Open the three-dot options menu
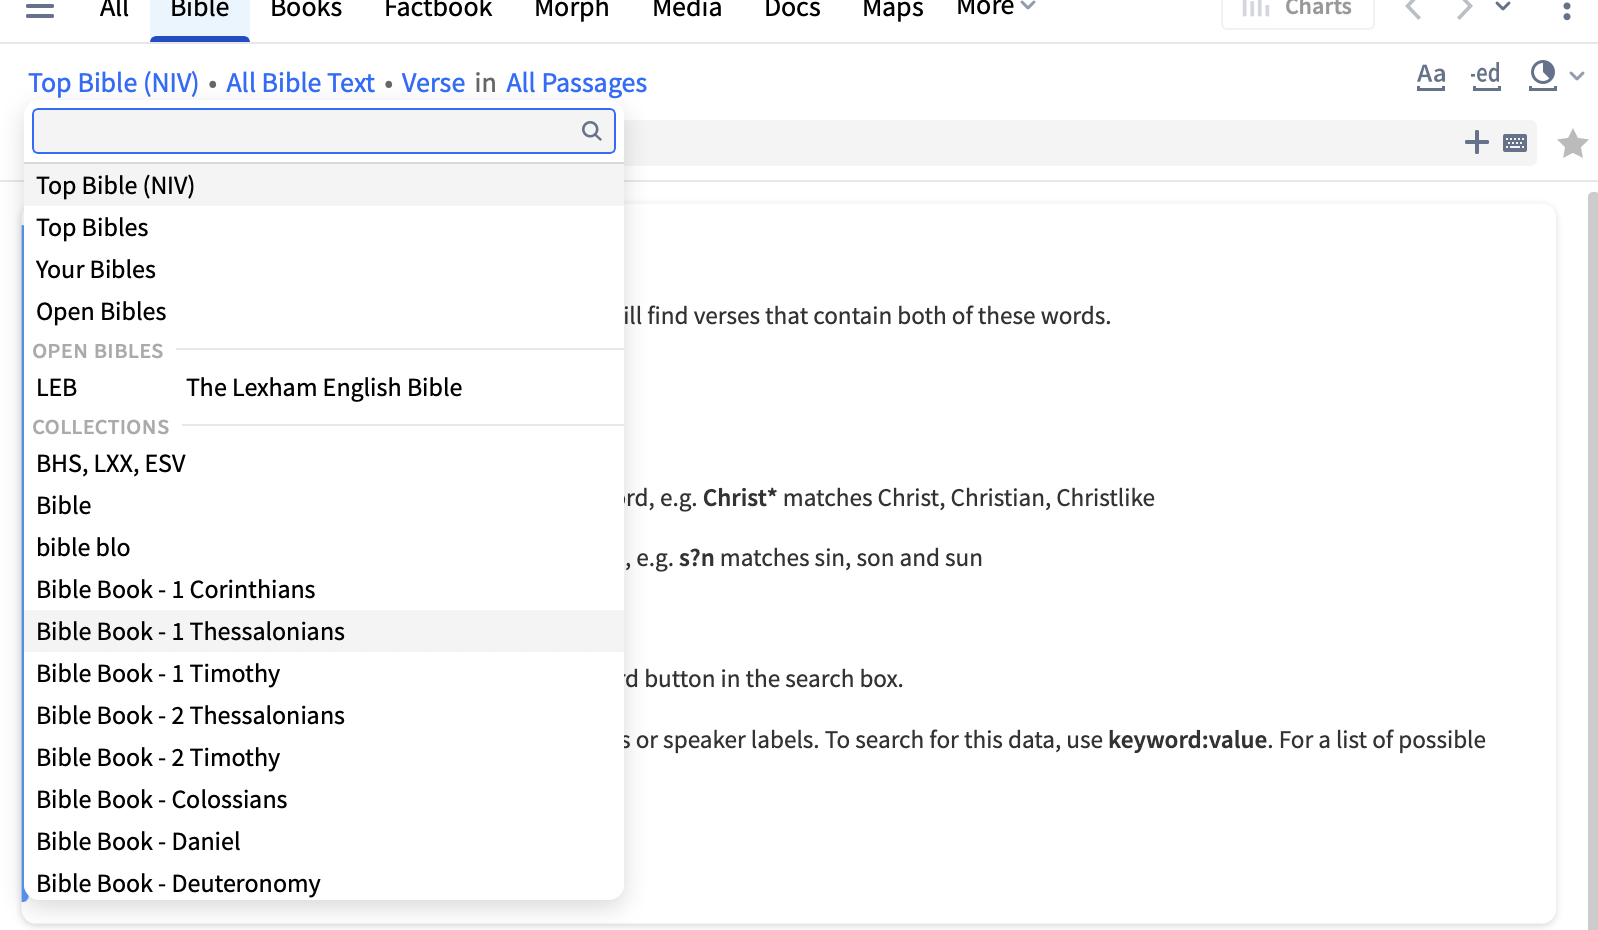This screenshot has height=930, width=1598. (x=1566, y=12)
